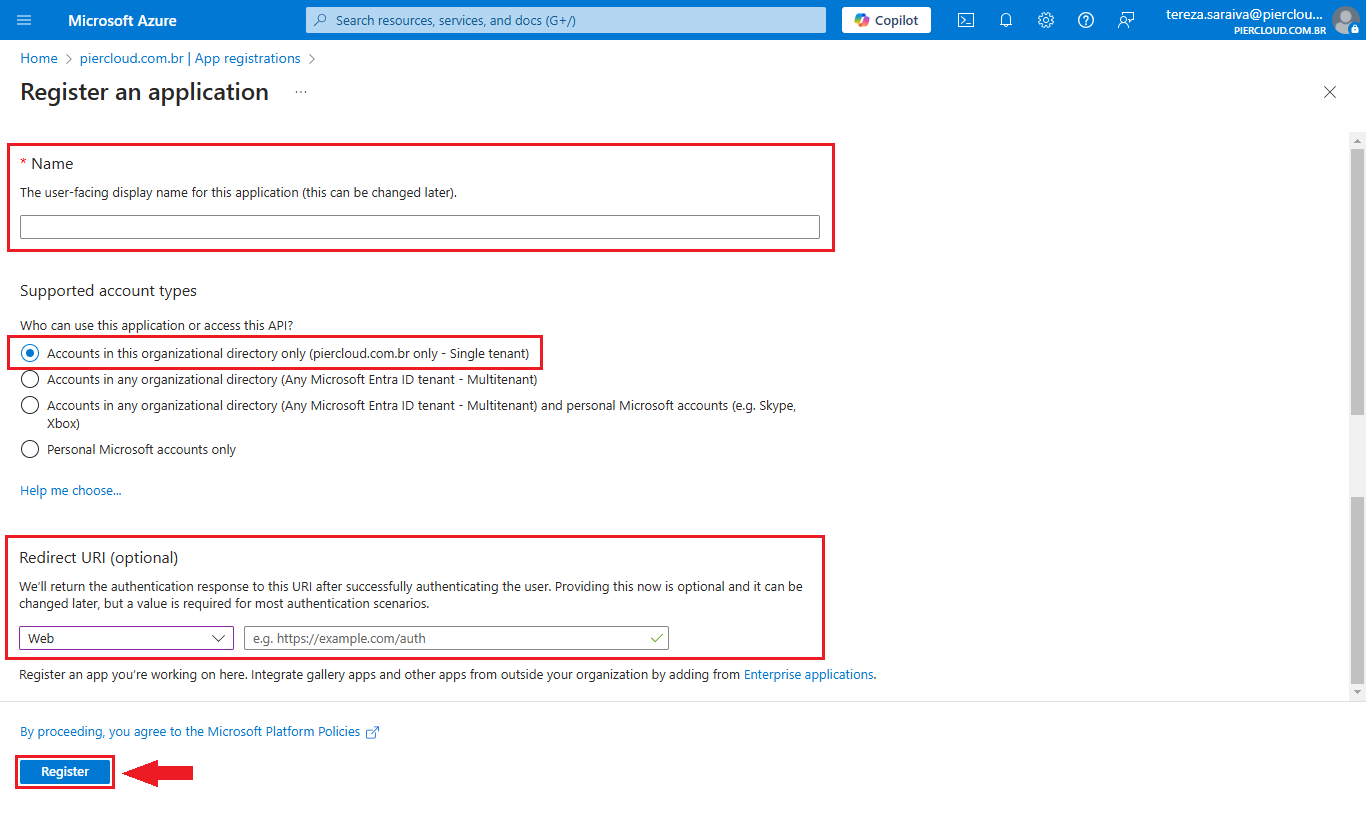
Task: Open the user account avatar menu
Action: pyautogui.click(x=1346, y=20)
